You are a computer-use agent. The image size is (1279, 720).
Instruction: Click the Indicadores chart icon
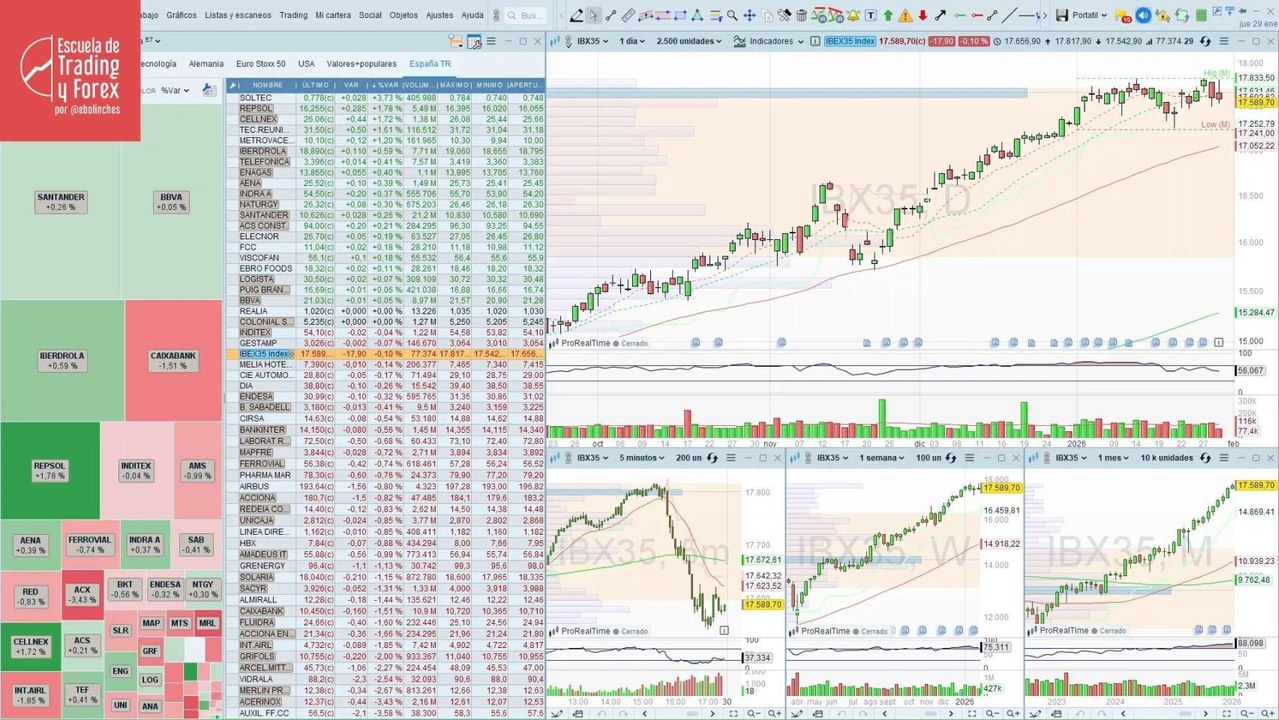point(740,41)
